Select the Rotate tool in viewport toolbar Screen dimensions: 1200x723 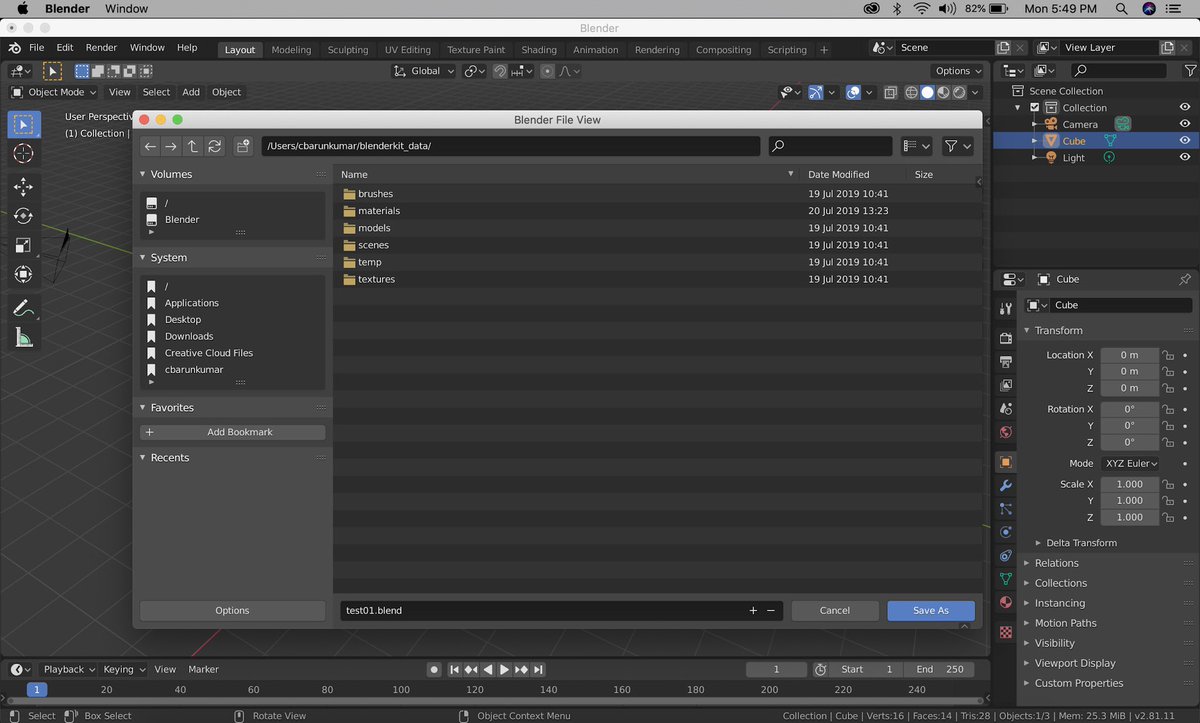click(x=23, y=216)
